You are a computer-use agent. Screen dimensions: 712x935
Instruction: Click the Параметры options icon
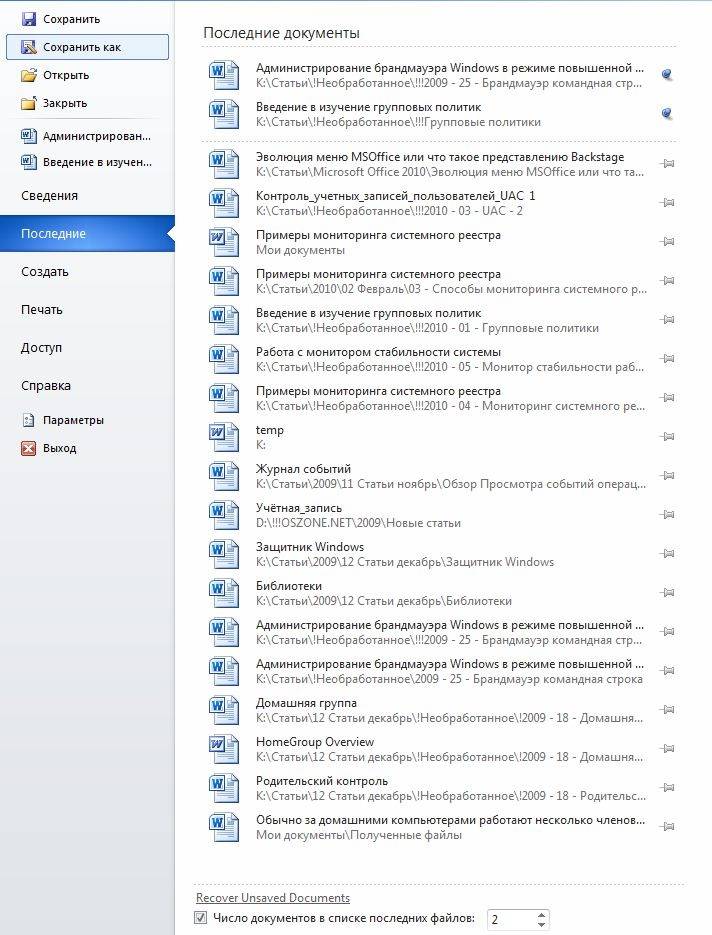pyautogui.click(x=28, y=420)
